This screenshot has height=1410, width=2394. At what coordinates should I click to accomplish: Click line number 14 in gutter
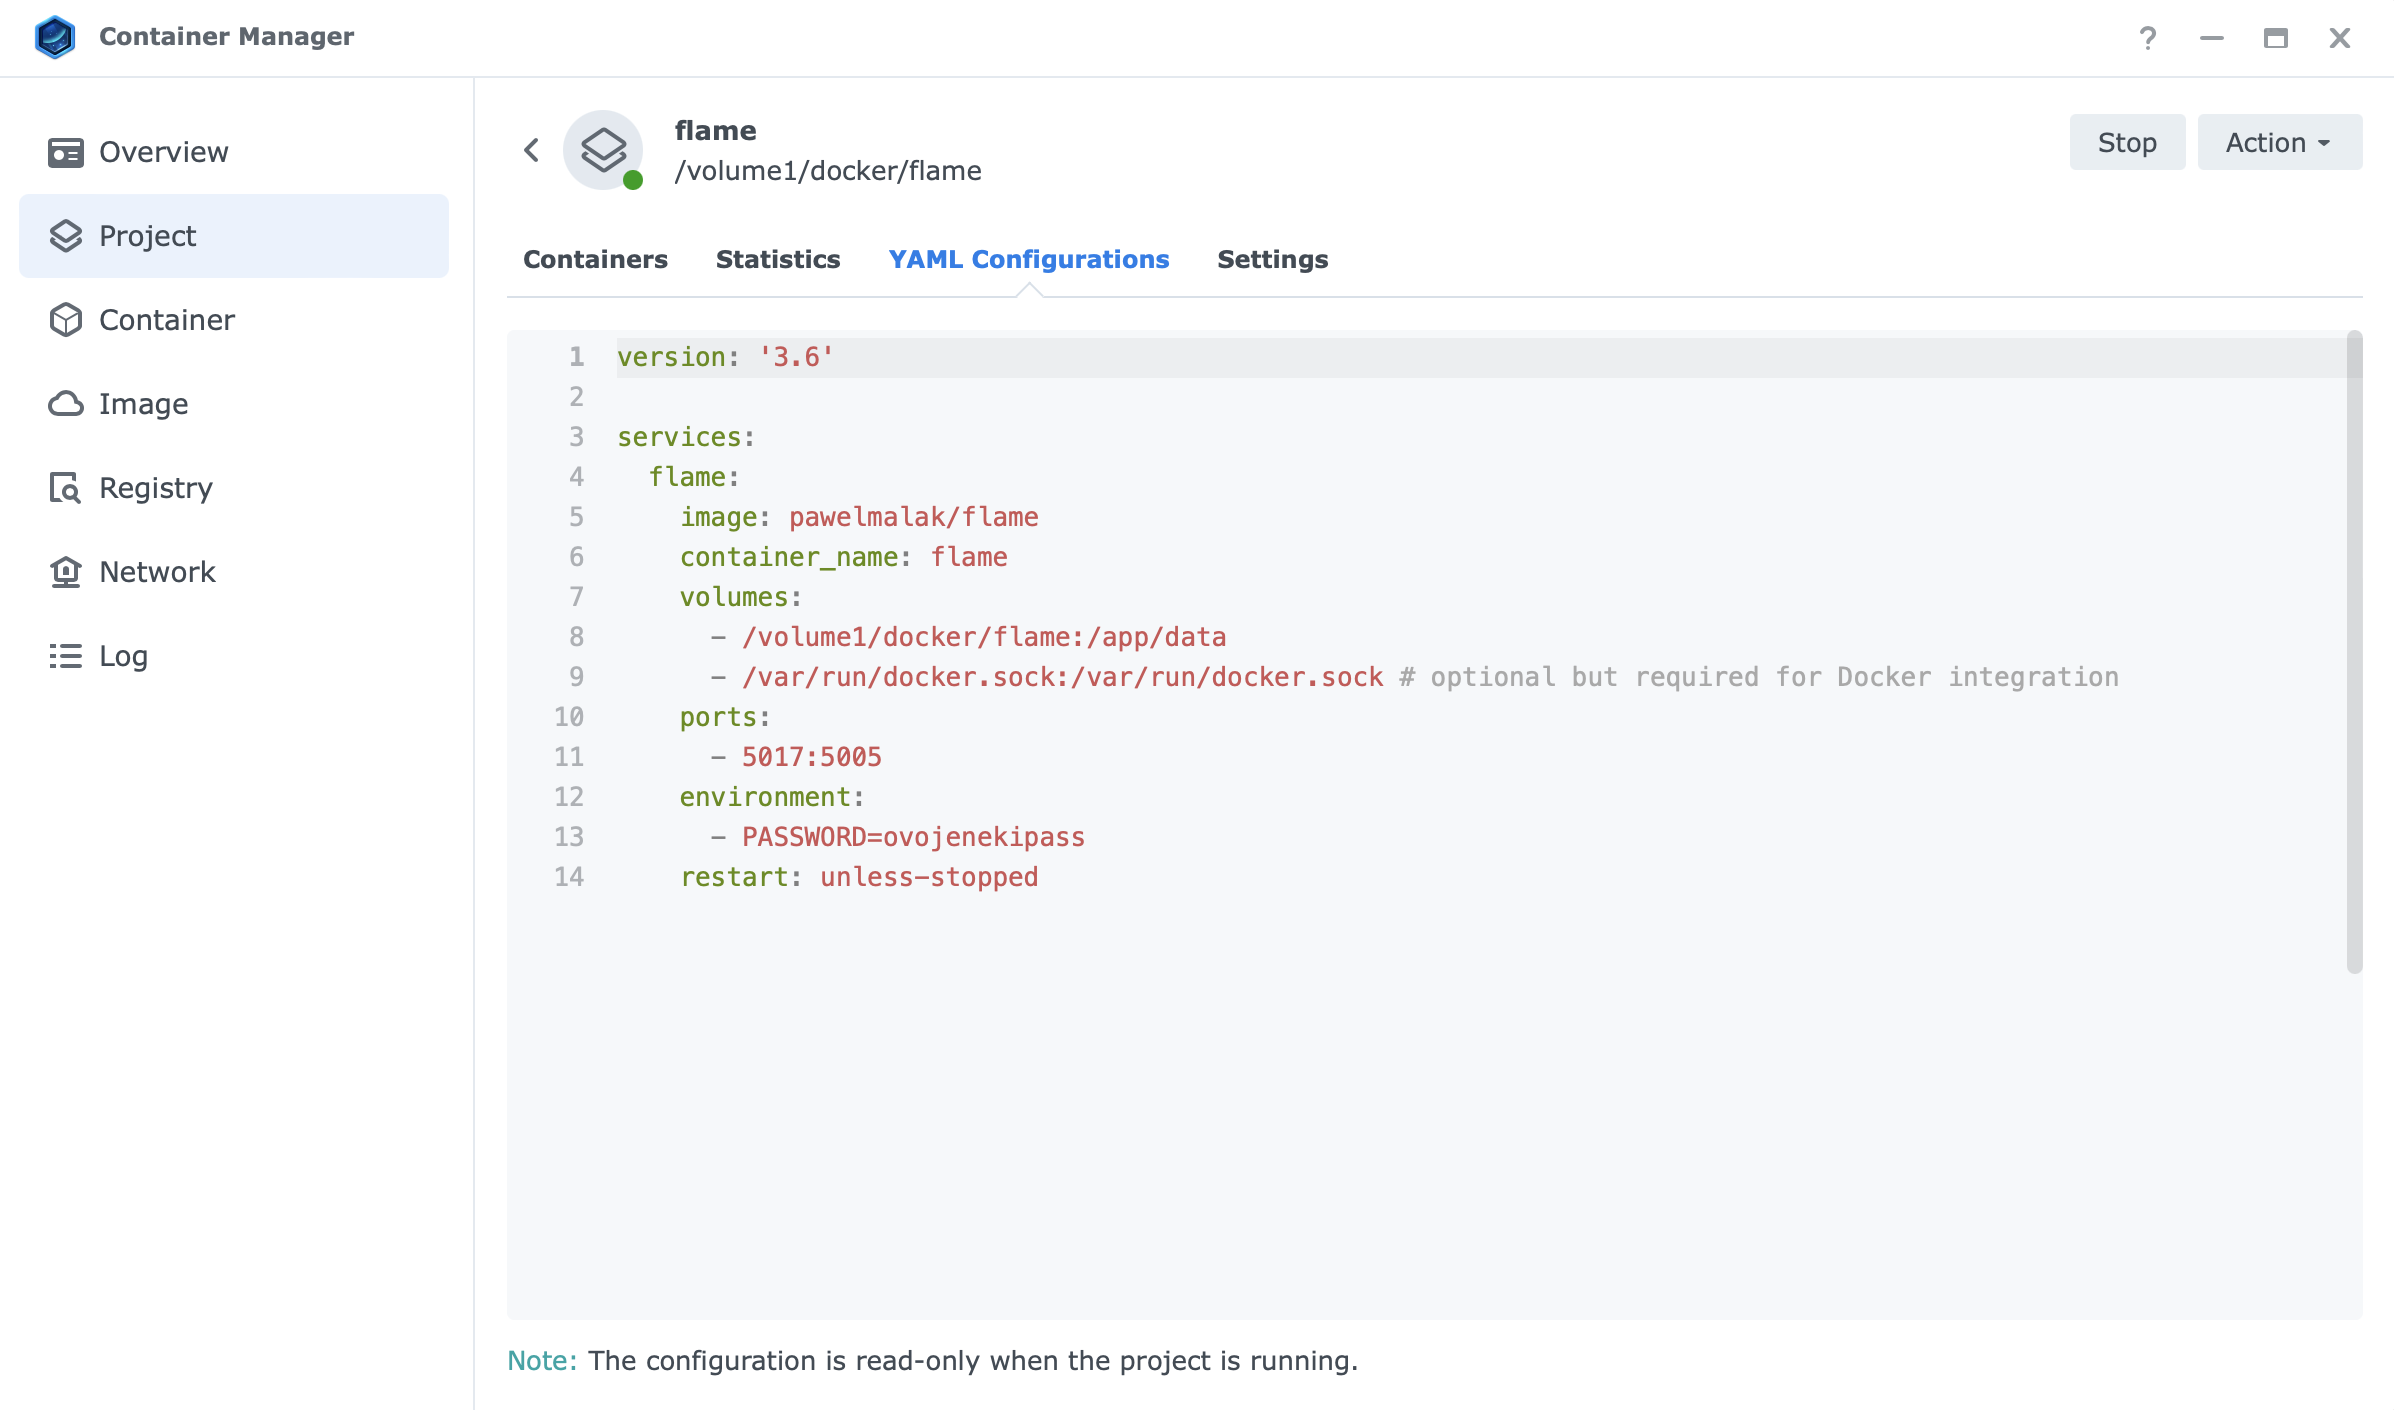pos(569,877)
